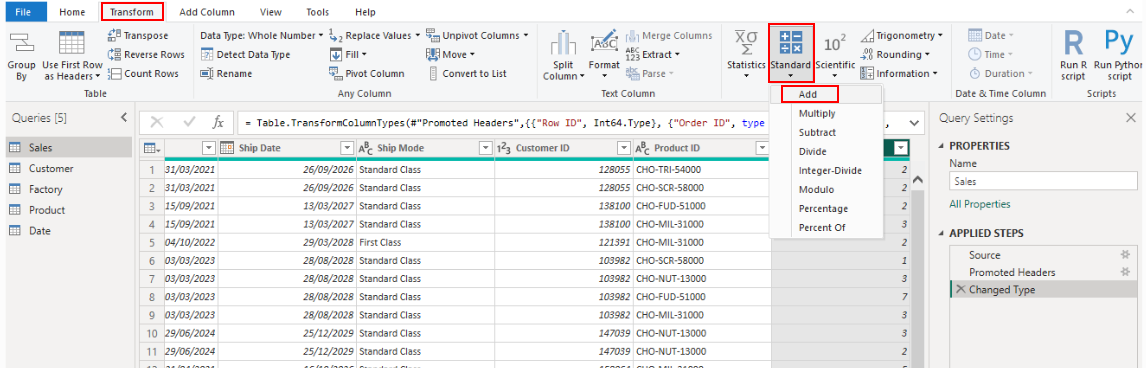
Task: Select the Product query
Action: 69,210
